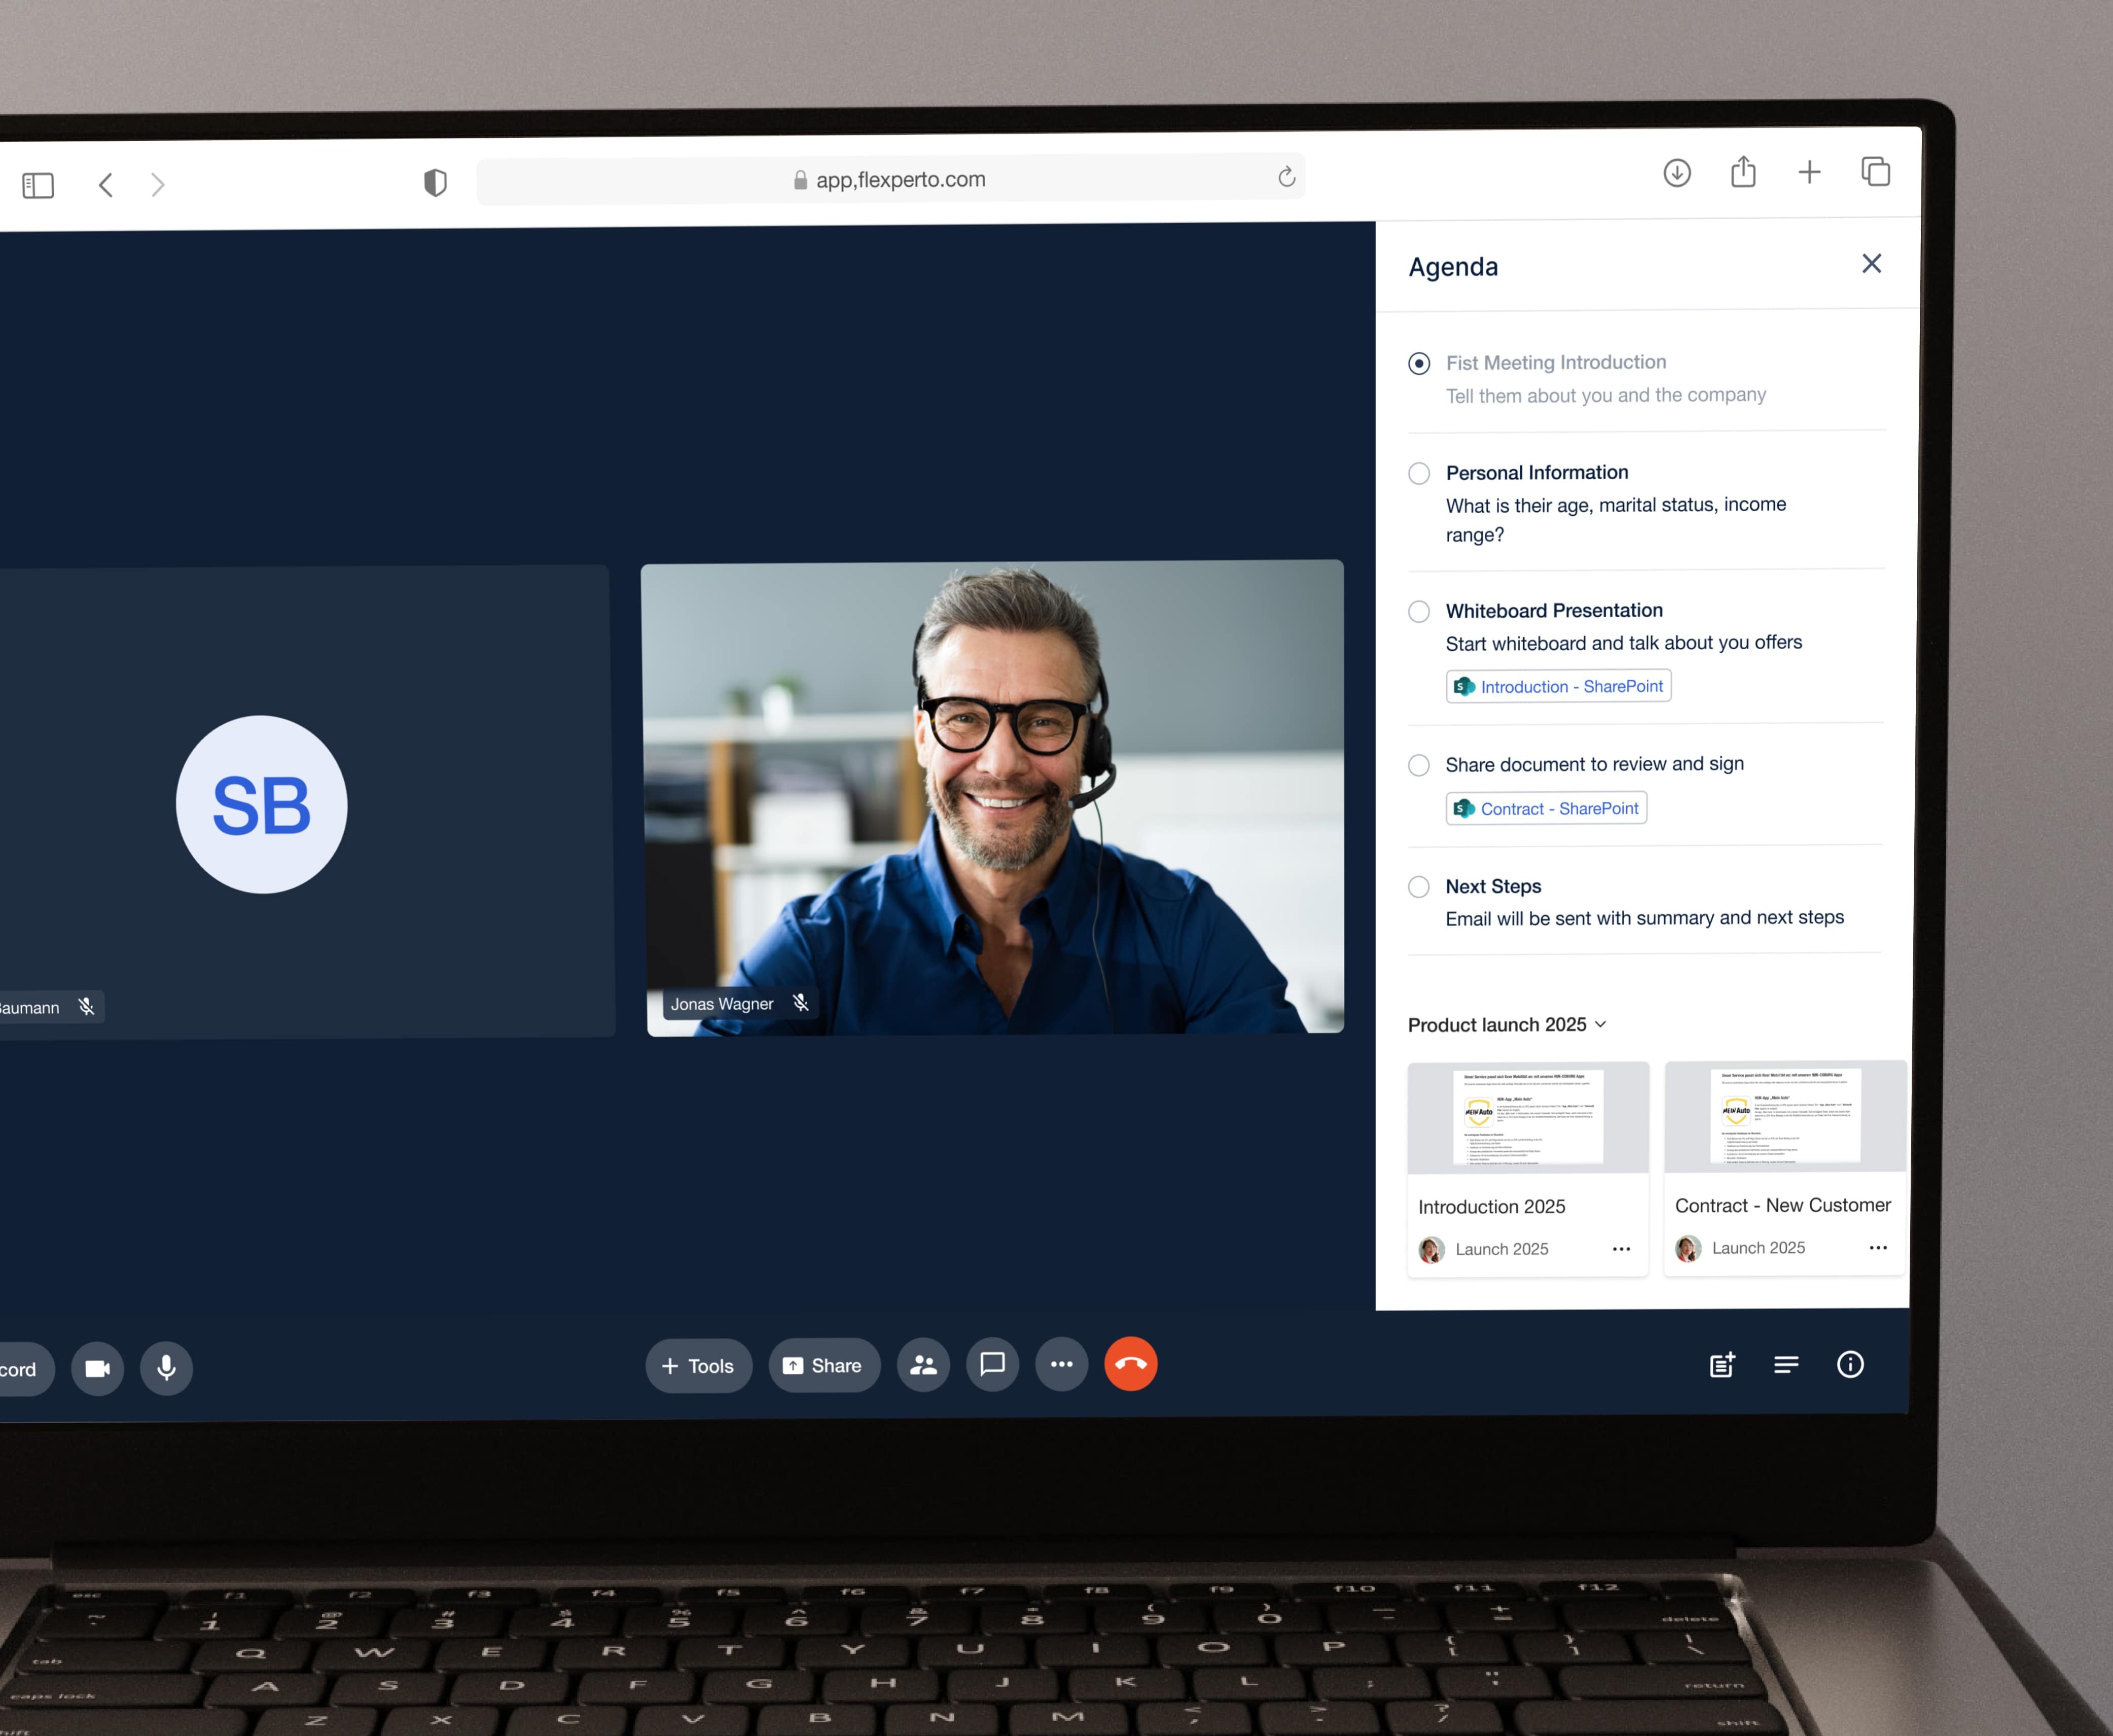
Task: Open the Contract - New Customer thumbnail
Action: (1785, 1117)
